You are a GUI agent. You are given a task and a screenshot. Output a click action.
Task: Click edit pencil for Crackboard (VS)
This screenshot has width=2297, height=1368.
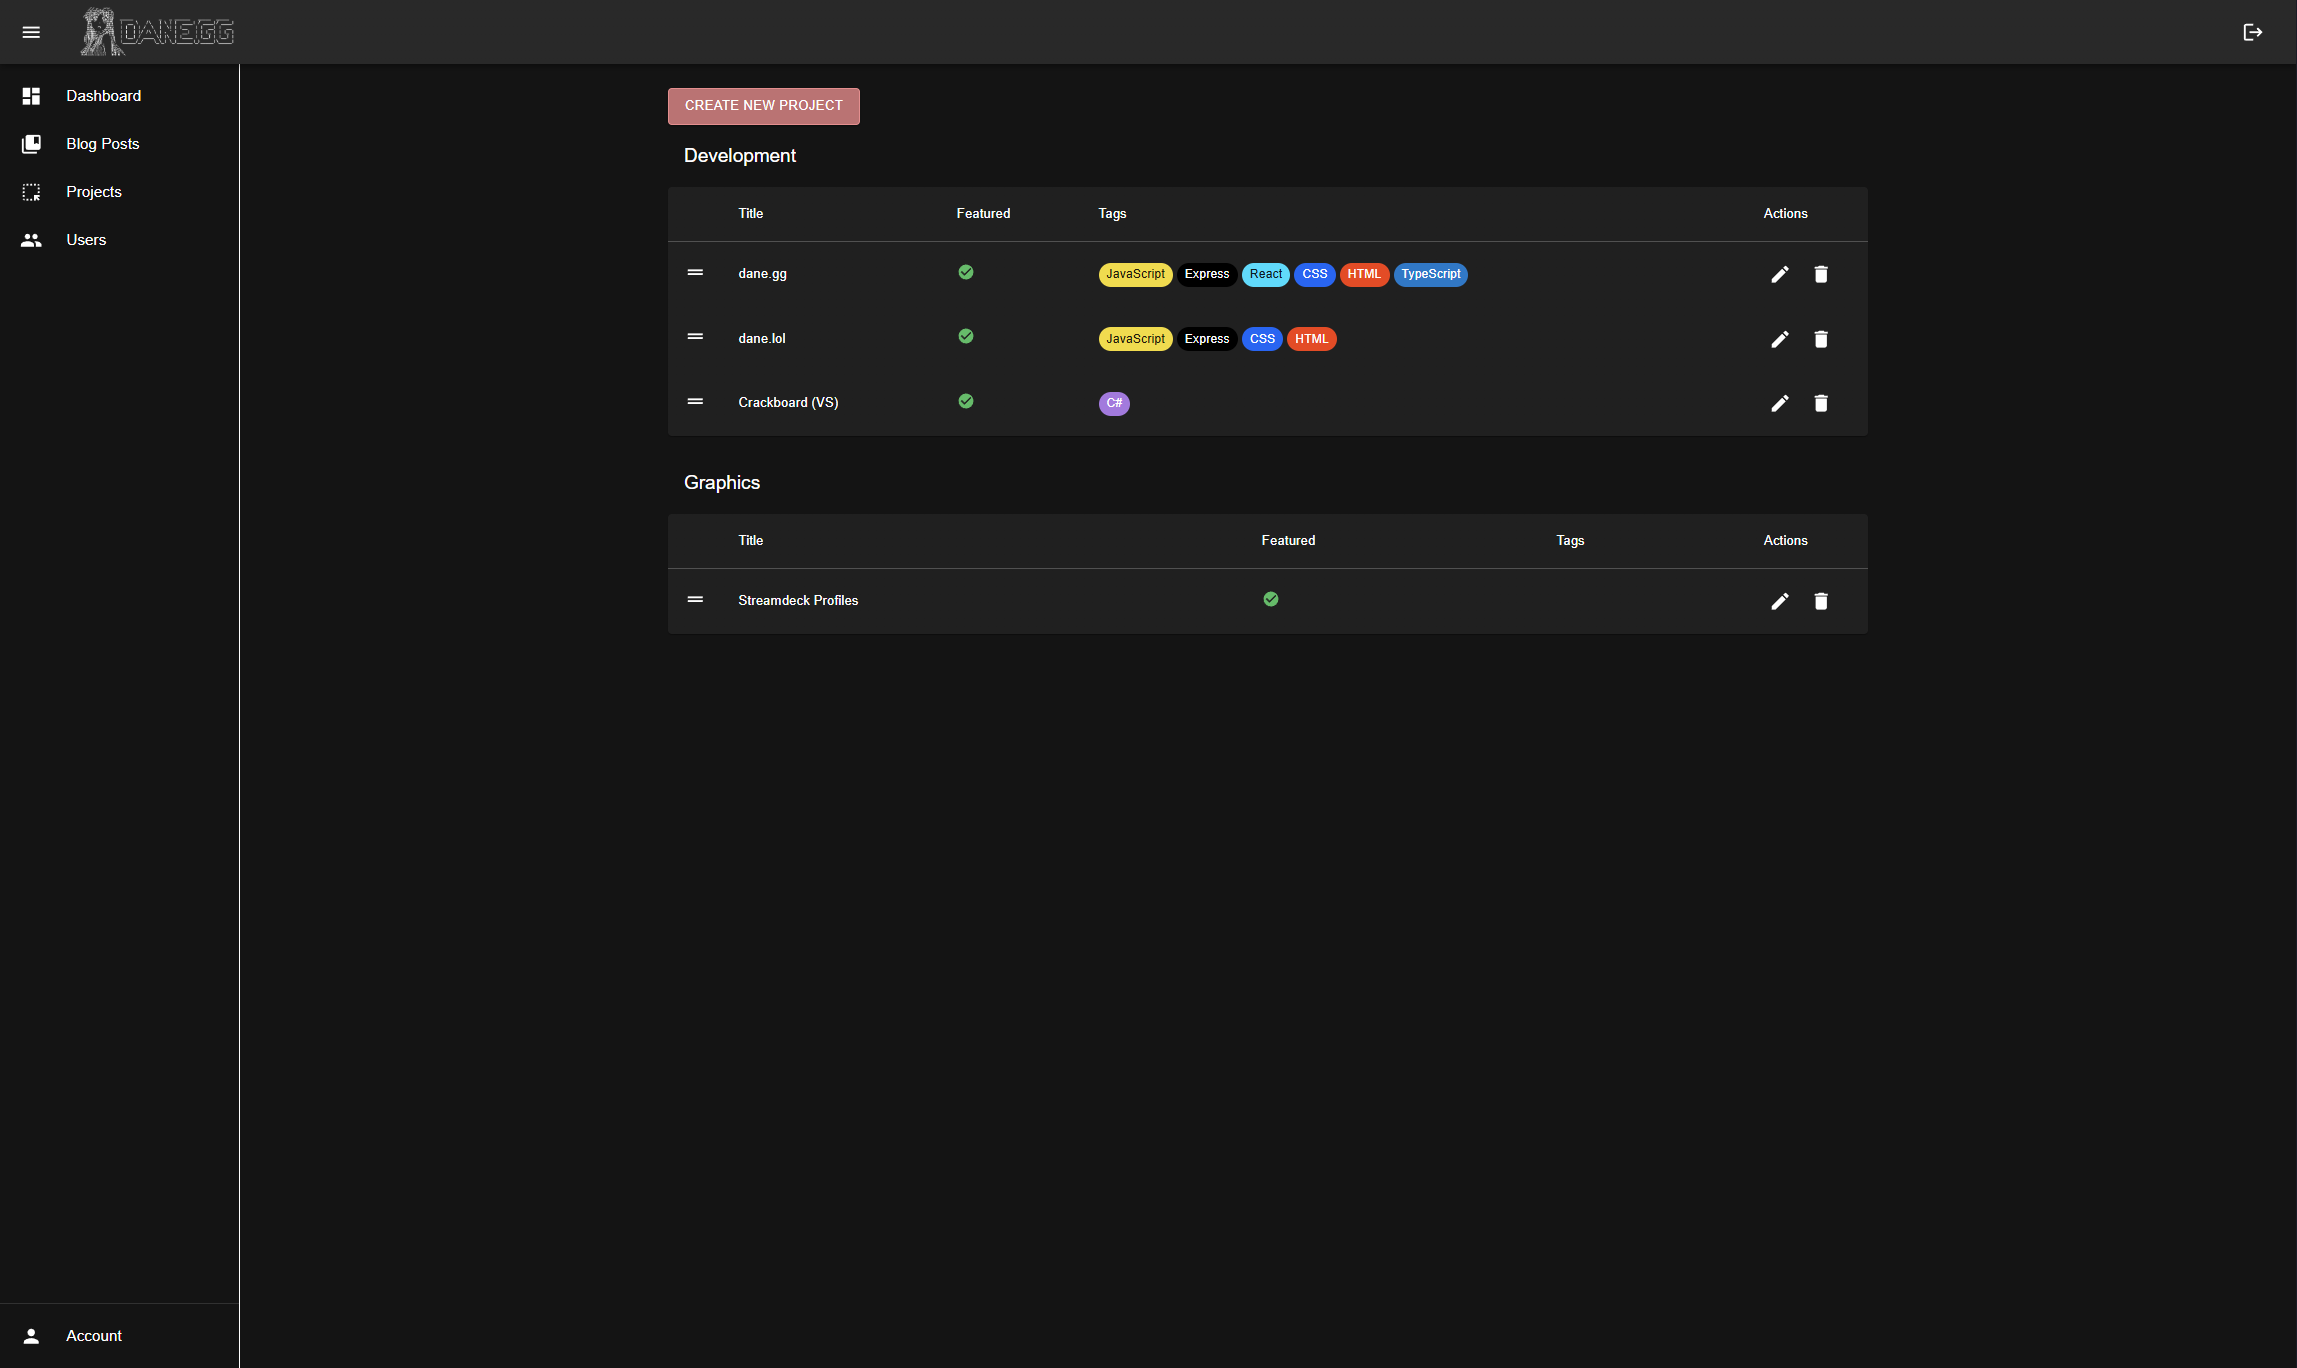1779,403
